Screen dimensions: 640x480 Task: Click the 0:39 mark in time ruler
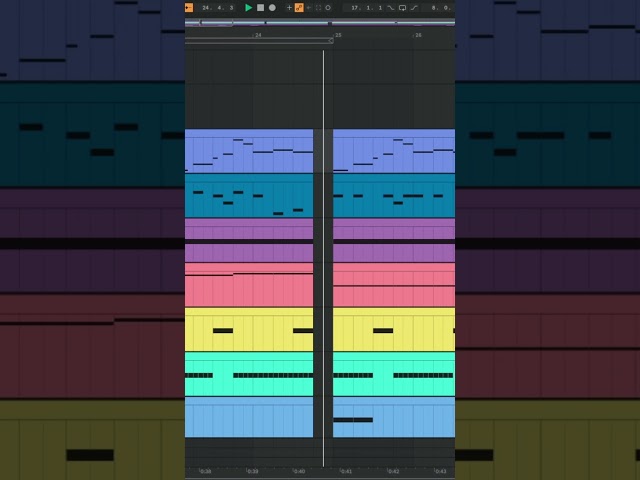point(252,471)
